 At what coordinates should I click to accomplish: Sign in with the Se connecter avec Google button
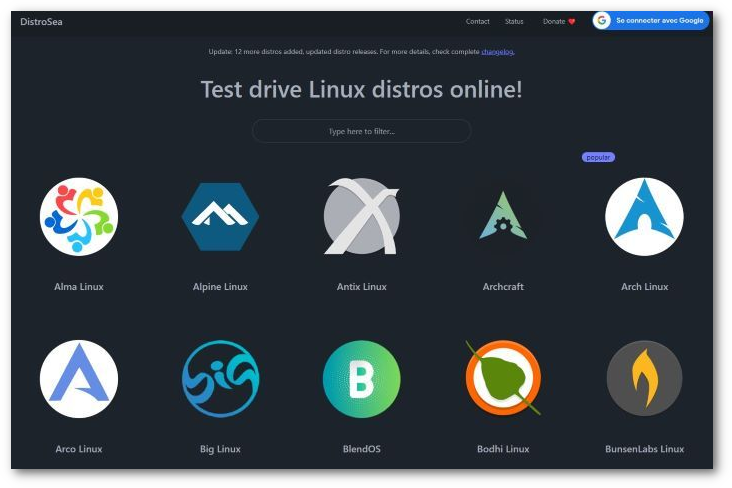click(651, 21)
